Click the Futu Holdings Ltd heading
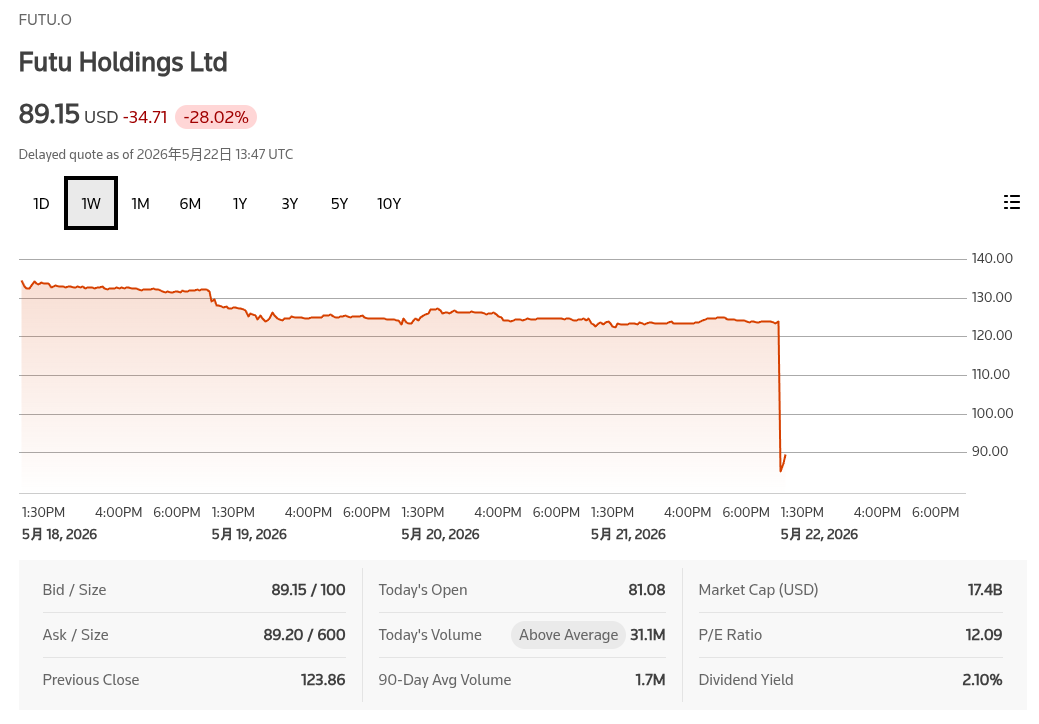Viewport: 1039px width, 724px height. (x=123, y=62)
